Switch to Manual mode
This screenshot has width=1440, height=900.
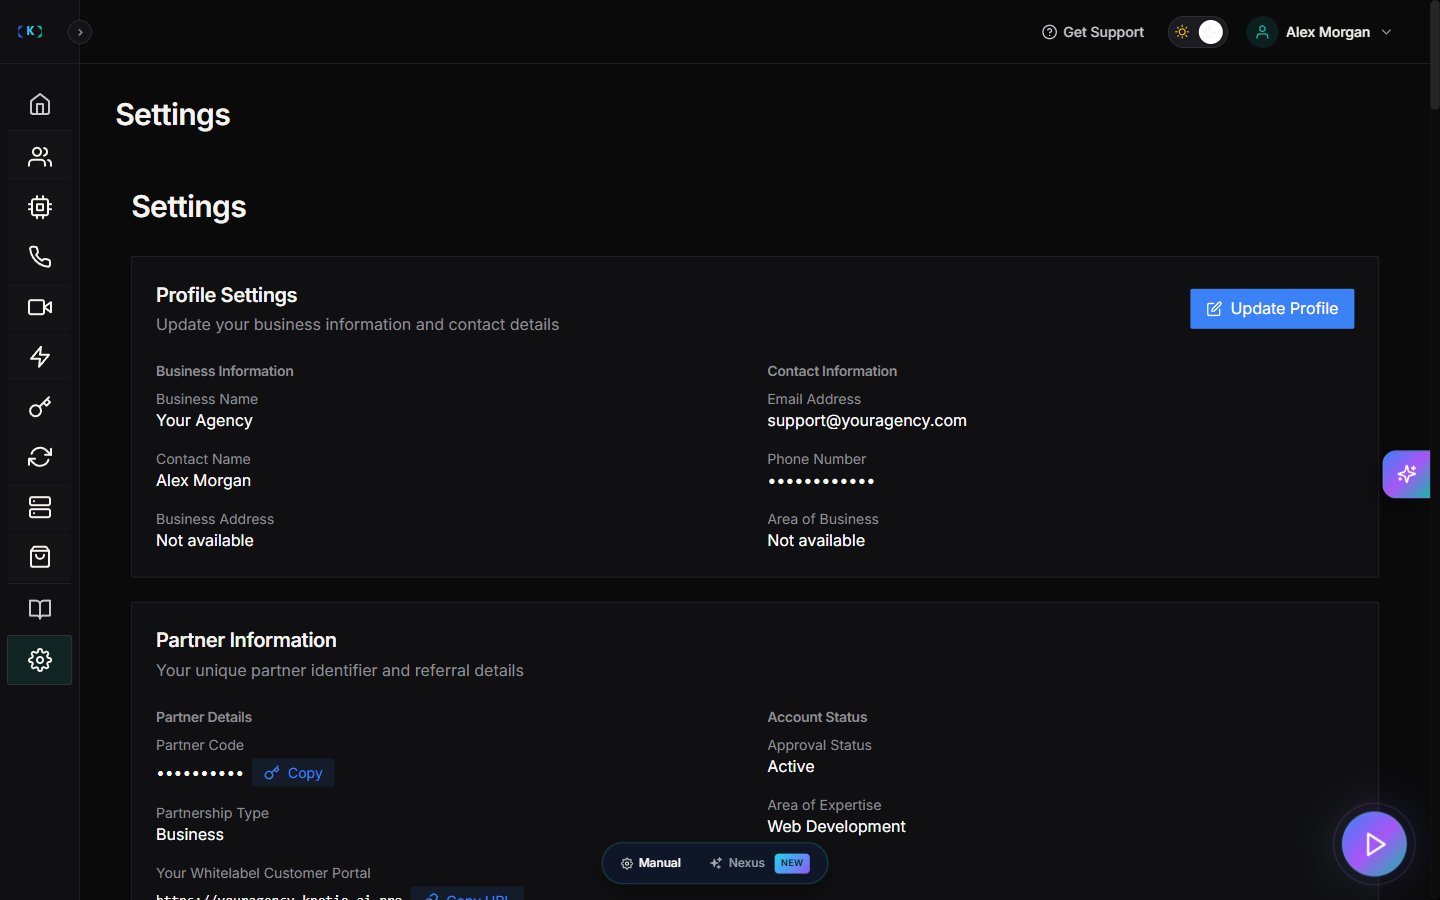pyautogui.click(x=651, y=863)
